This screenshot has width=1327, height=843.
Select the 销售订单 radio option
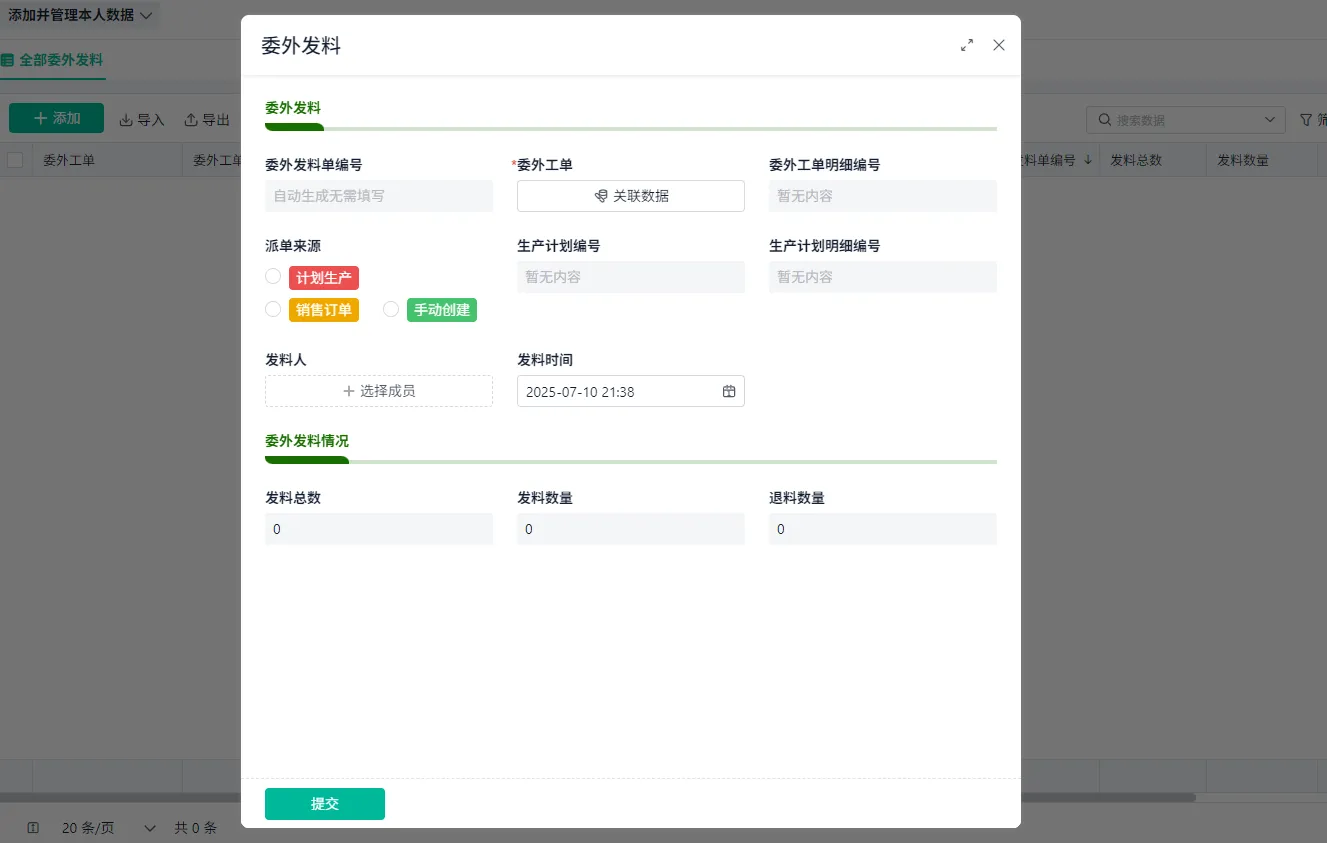tap(273, 310)
